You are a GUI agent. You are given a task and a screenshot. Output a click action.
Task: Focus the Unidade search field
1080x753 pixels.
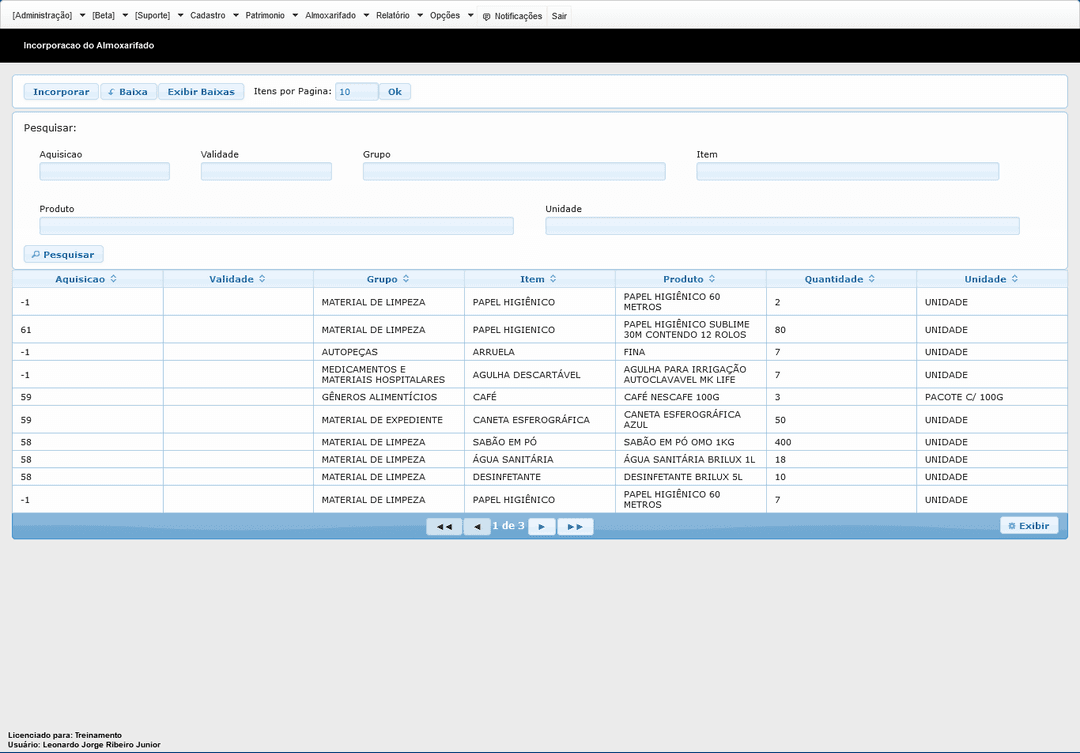click(782, 226)
